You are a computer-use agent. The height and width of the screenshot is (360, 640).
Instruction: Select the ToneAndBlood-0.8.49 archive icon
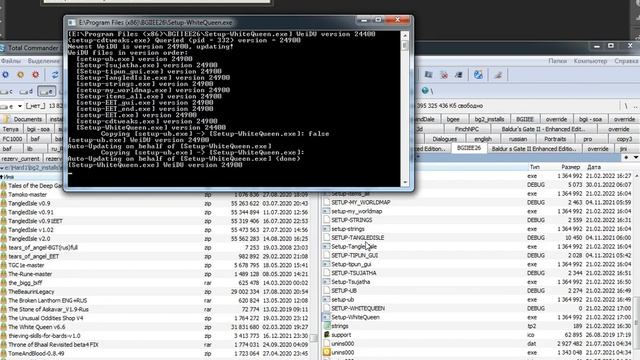[x=4, y=353]
